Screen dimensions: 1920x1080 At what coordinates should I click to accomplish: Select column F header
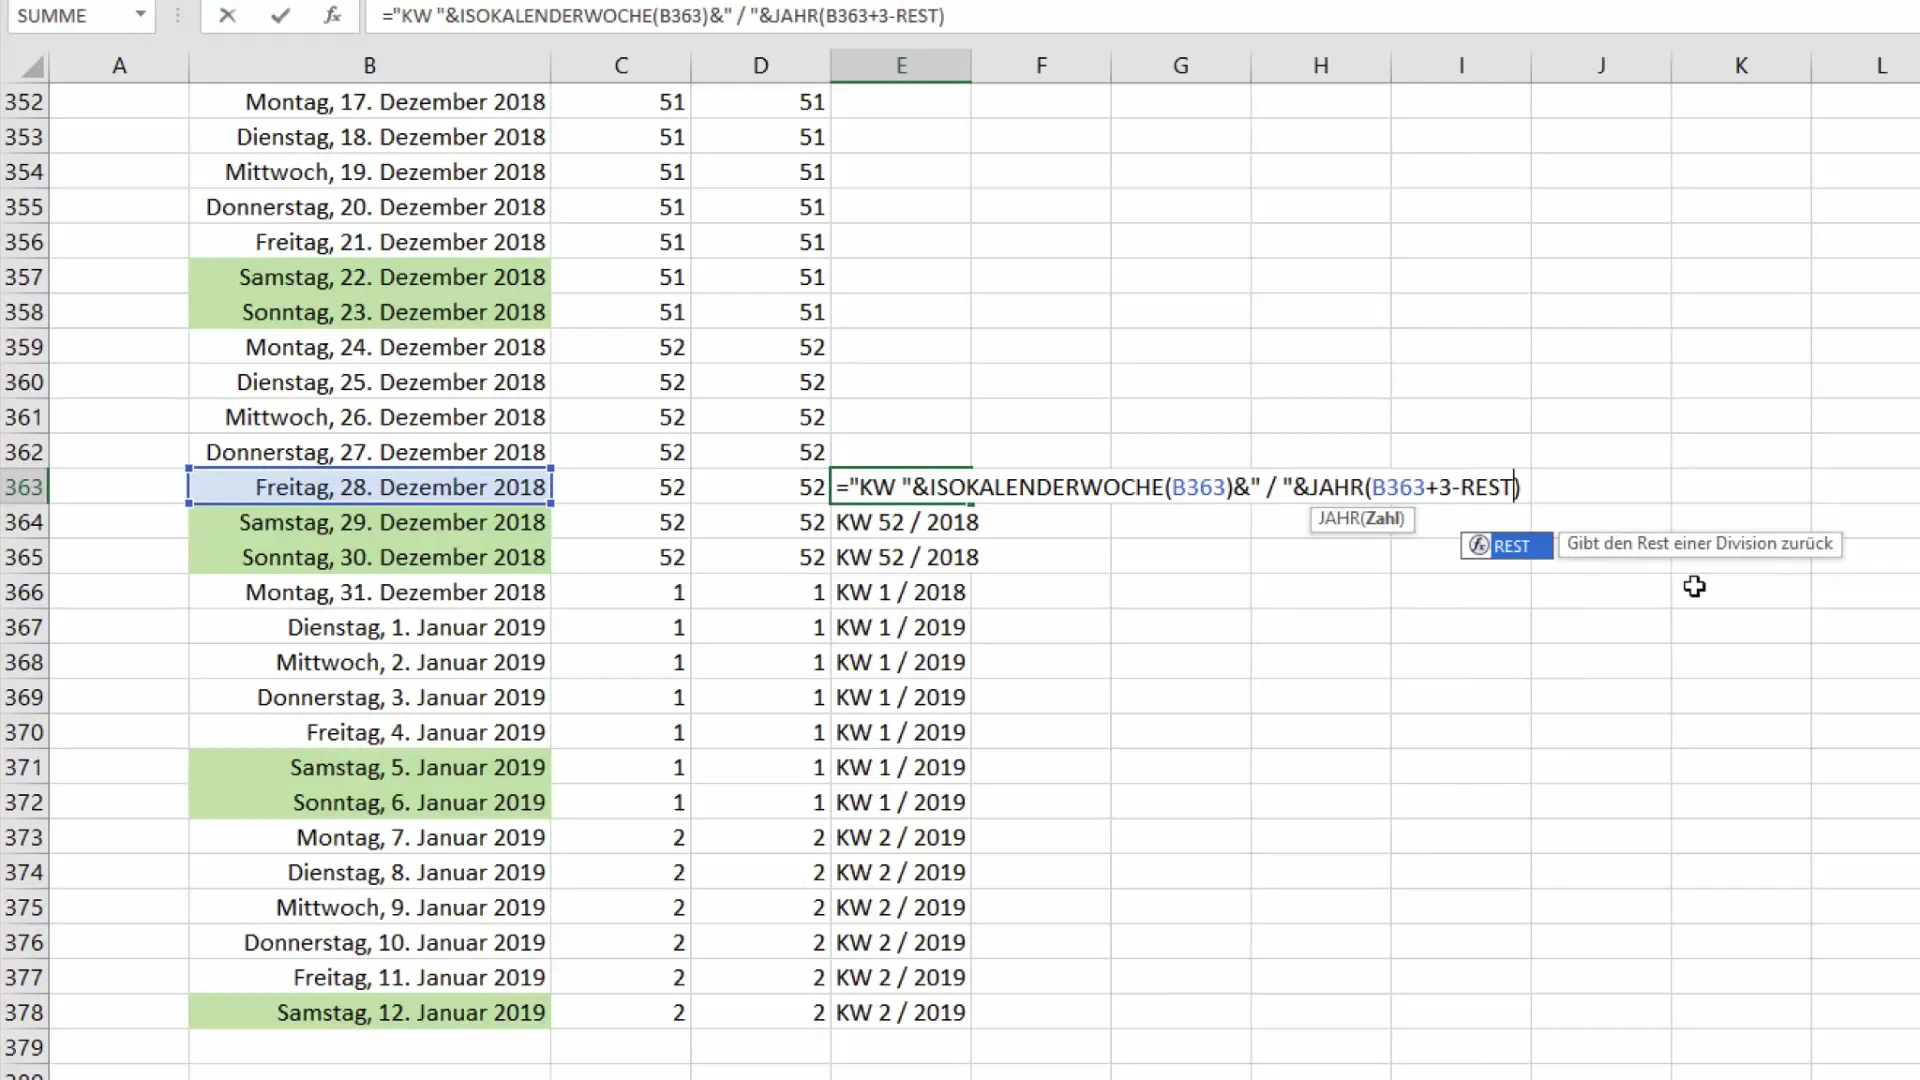[x=1041, y=66]
